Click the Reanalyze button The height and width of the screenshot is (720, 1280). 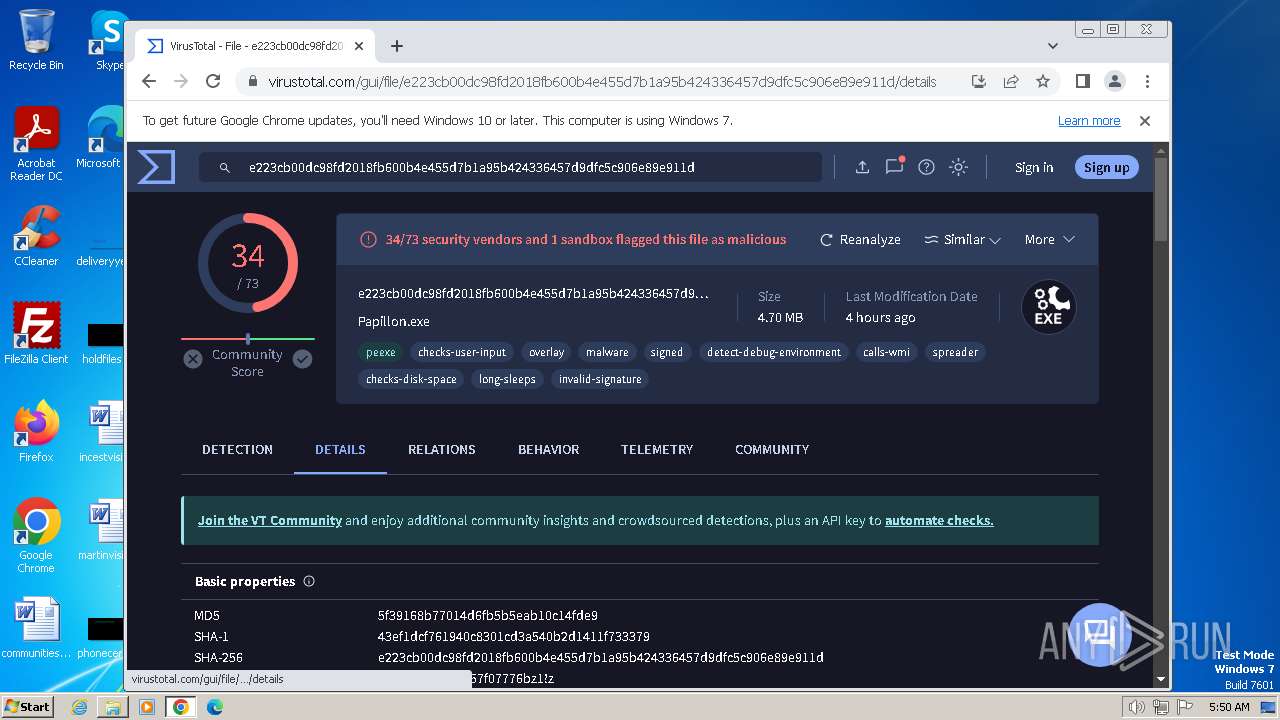click(x=860, y=240)
